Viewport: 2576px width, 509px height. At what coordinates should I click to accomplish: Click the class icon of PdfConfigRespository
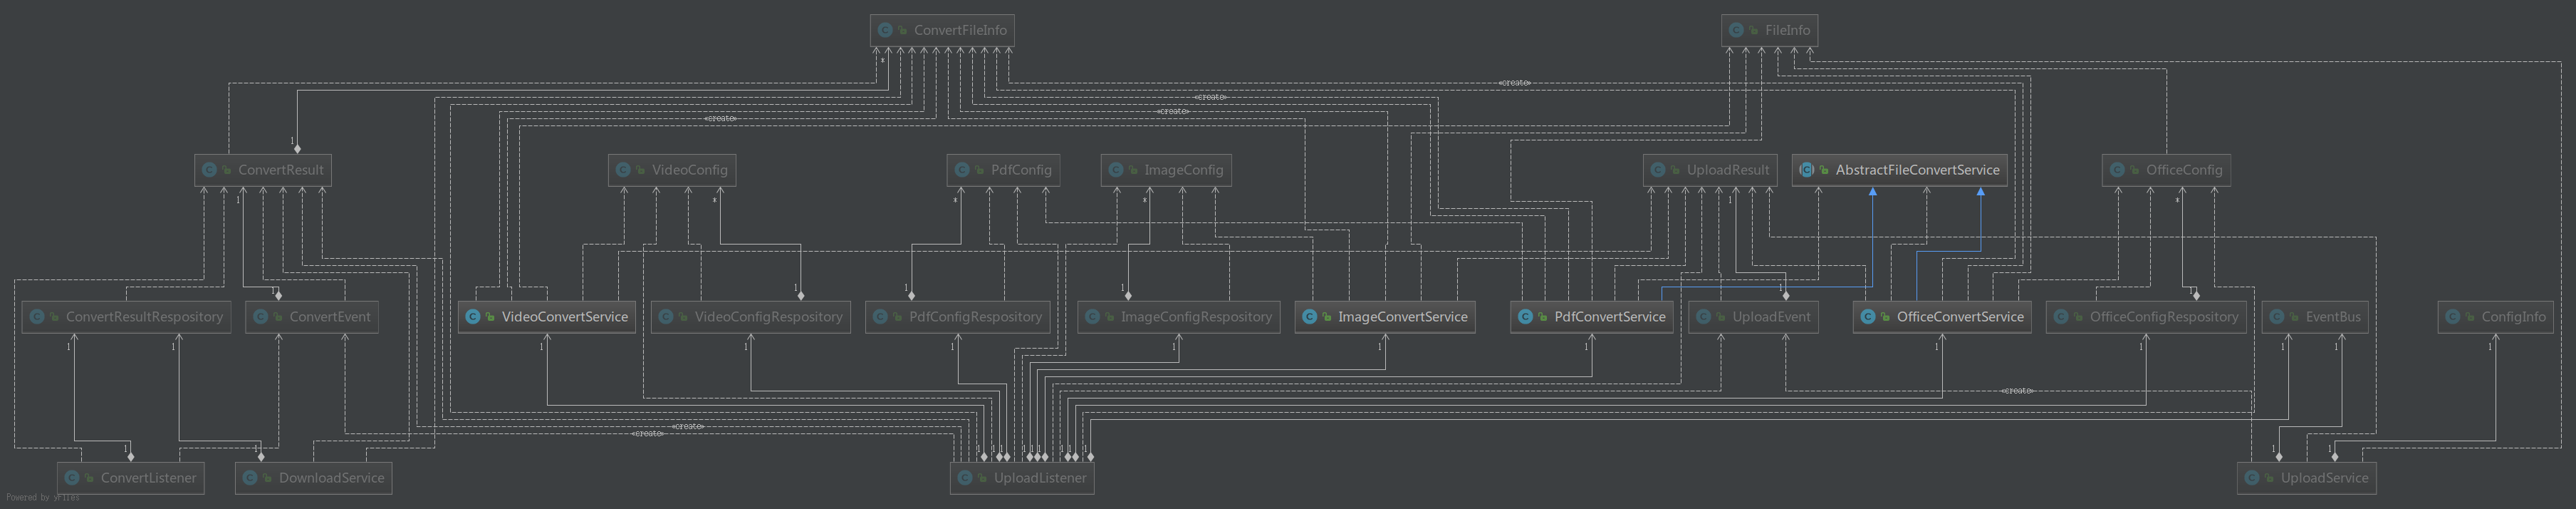[x=880, y=317]
